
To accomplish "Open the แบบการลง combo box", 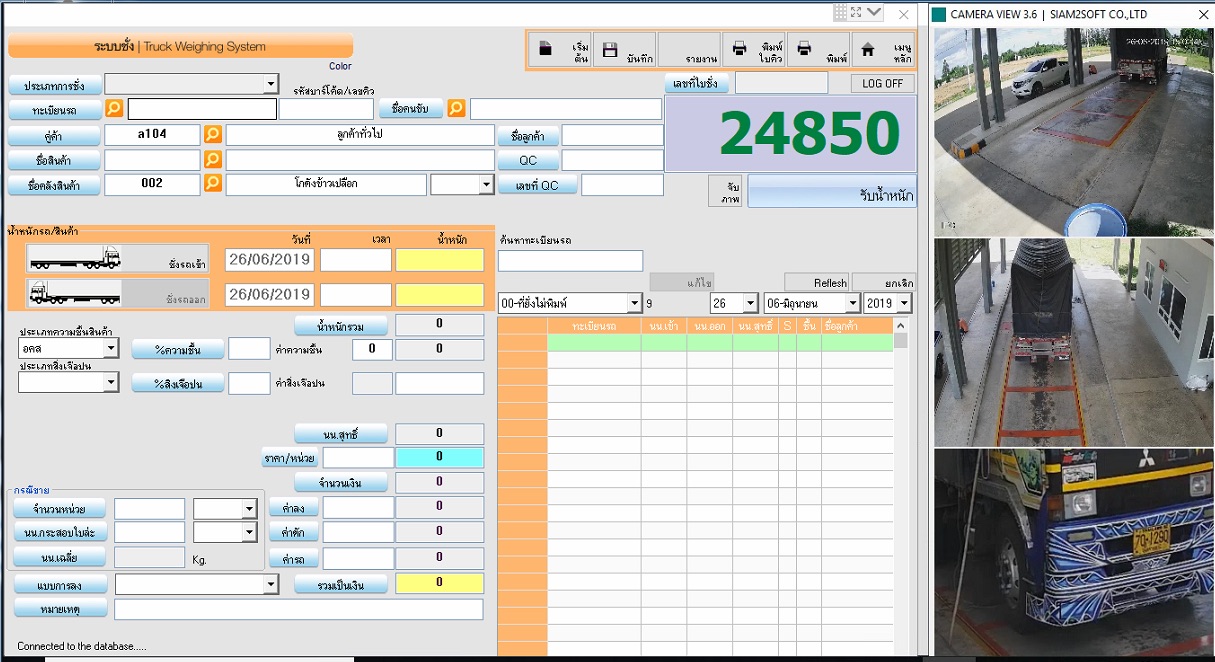I will 270,584.
